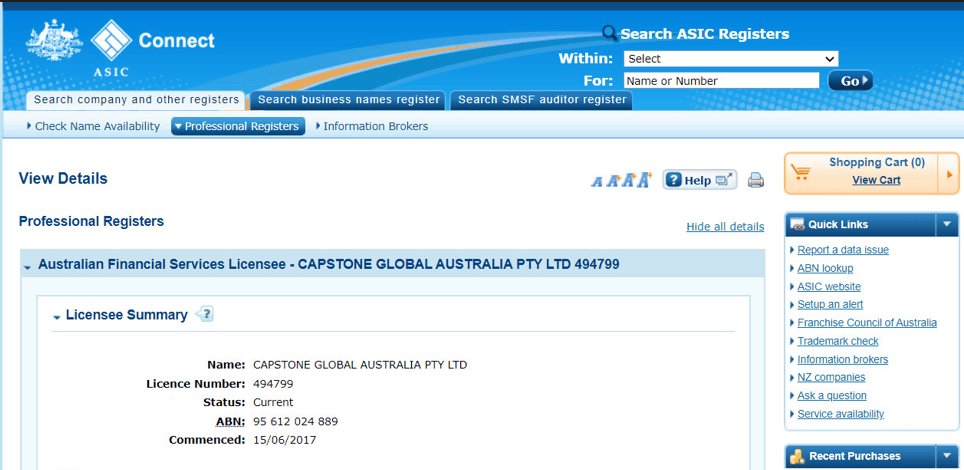Click the Licensee Summary help question icon
This screenshot has width=964, height=470.
(x=205, y=315)
